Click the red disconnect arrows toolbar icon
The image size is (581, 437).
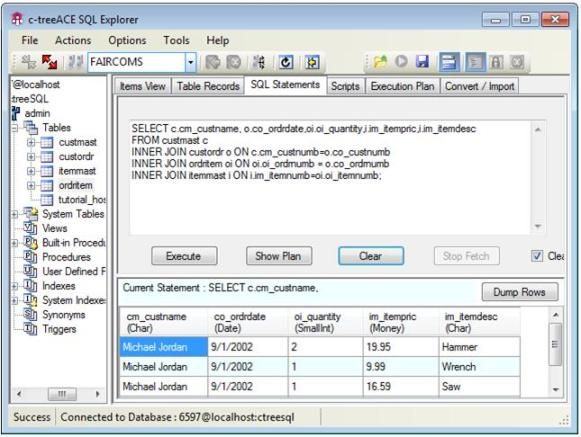(x=49, y=62)
